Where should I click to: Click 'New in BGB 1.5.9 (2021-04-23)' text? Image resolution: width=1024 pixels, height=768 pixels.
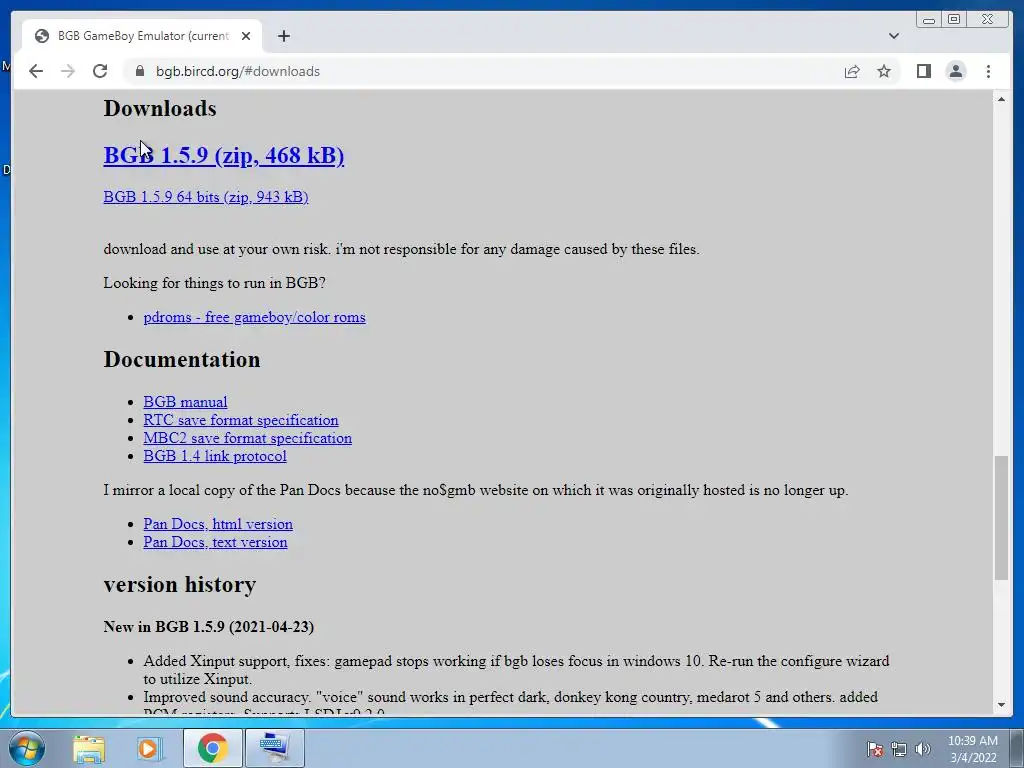pos(209,627)
